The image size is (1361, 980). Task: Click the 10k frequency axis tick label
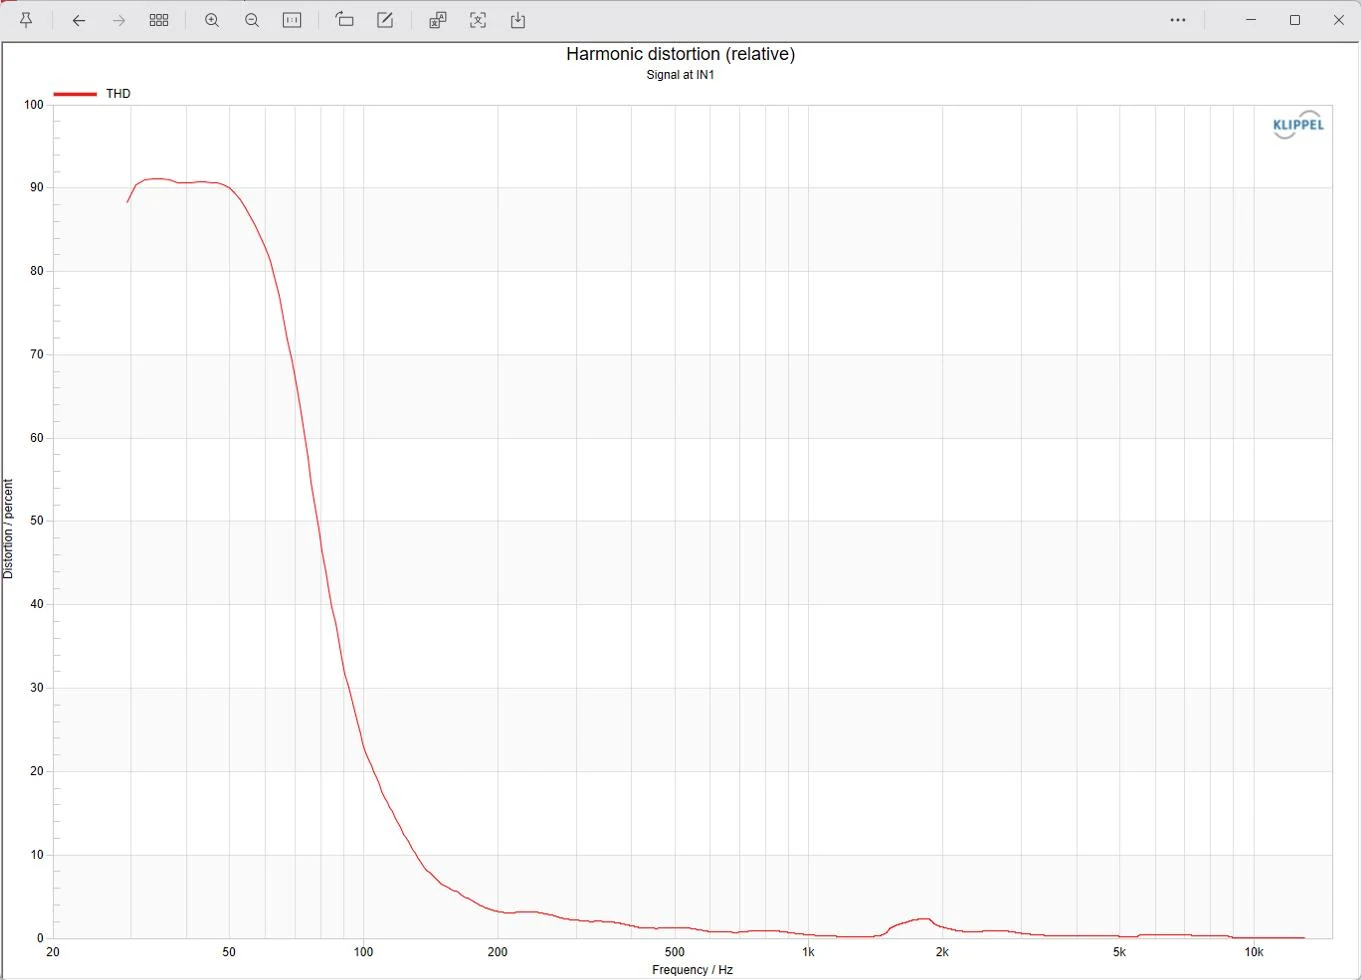(x=1254, y=952)
